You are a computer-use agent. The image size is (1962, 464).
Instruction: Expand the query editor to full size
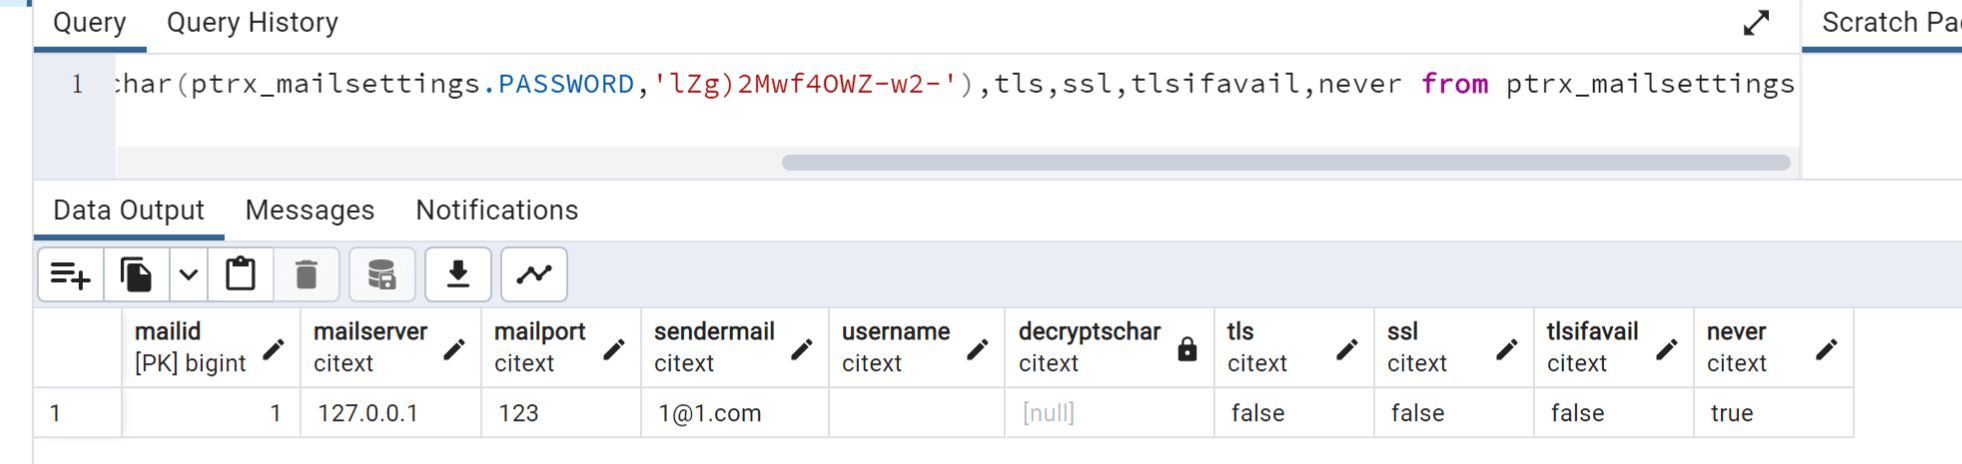pos(1756,23)
